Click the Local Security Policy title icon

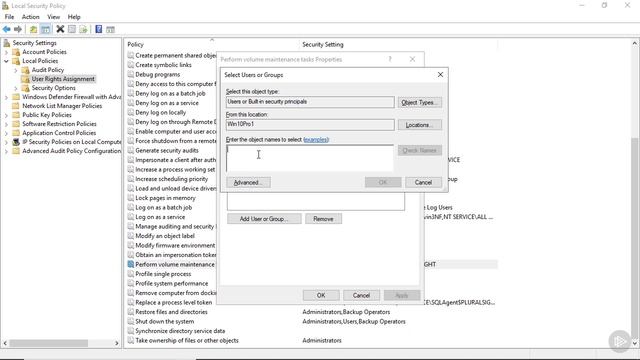pyautogui.click(x=5, y=6)
